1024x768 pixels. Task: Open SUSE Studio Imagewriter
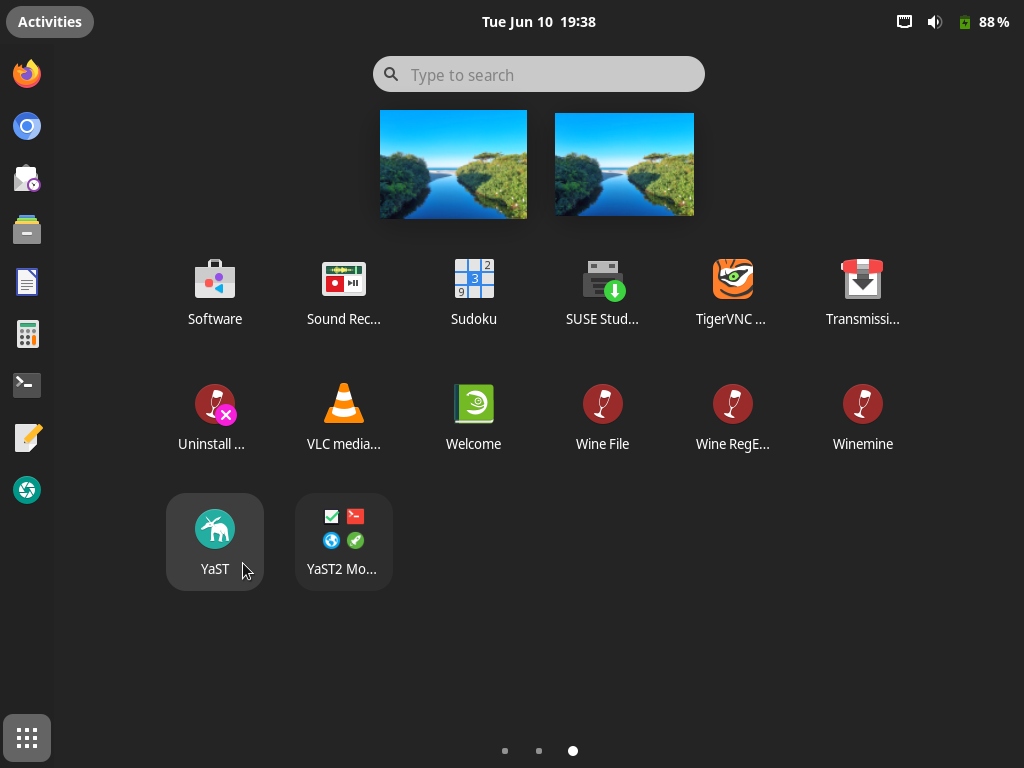[x=602, y=293]
